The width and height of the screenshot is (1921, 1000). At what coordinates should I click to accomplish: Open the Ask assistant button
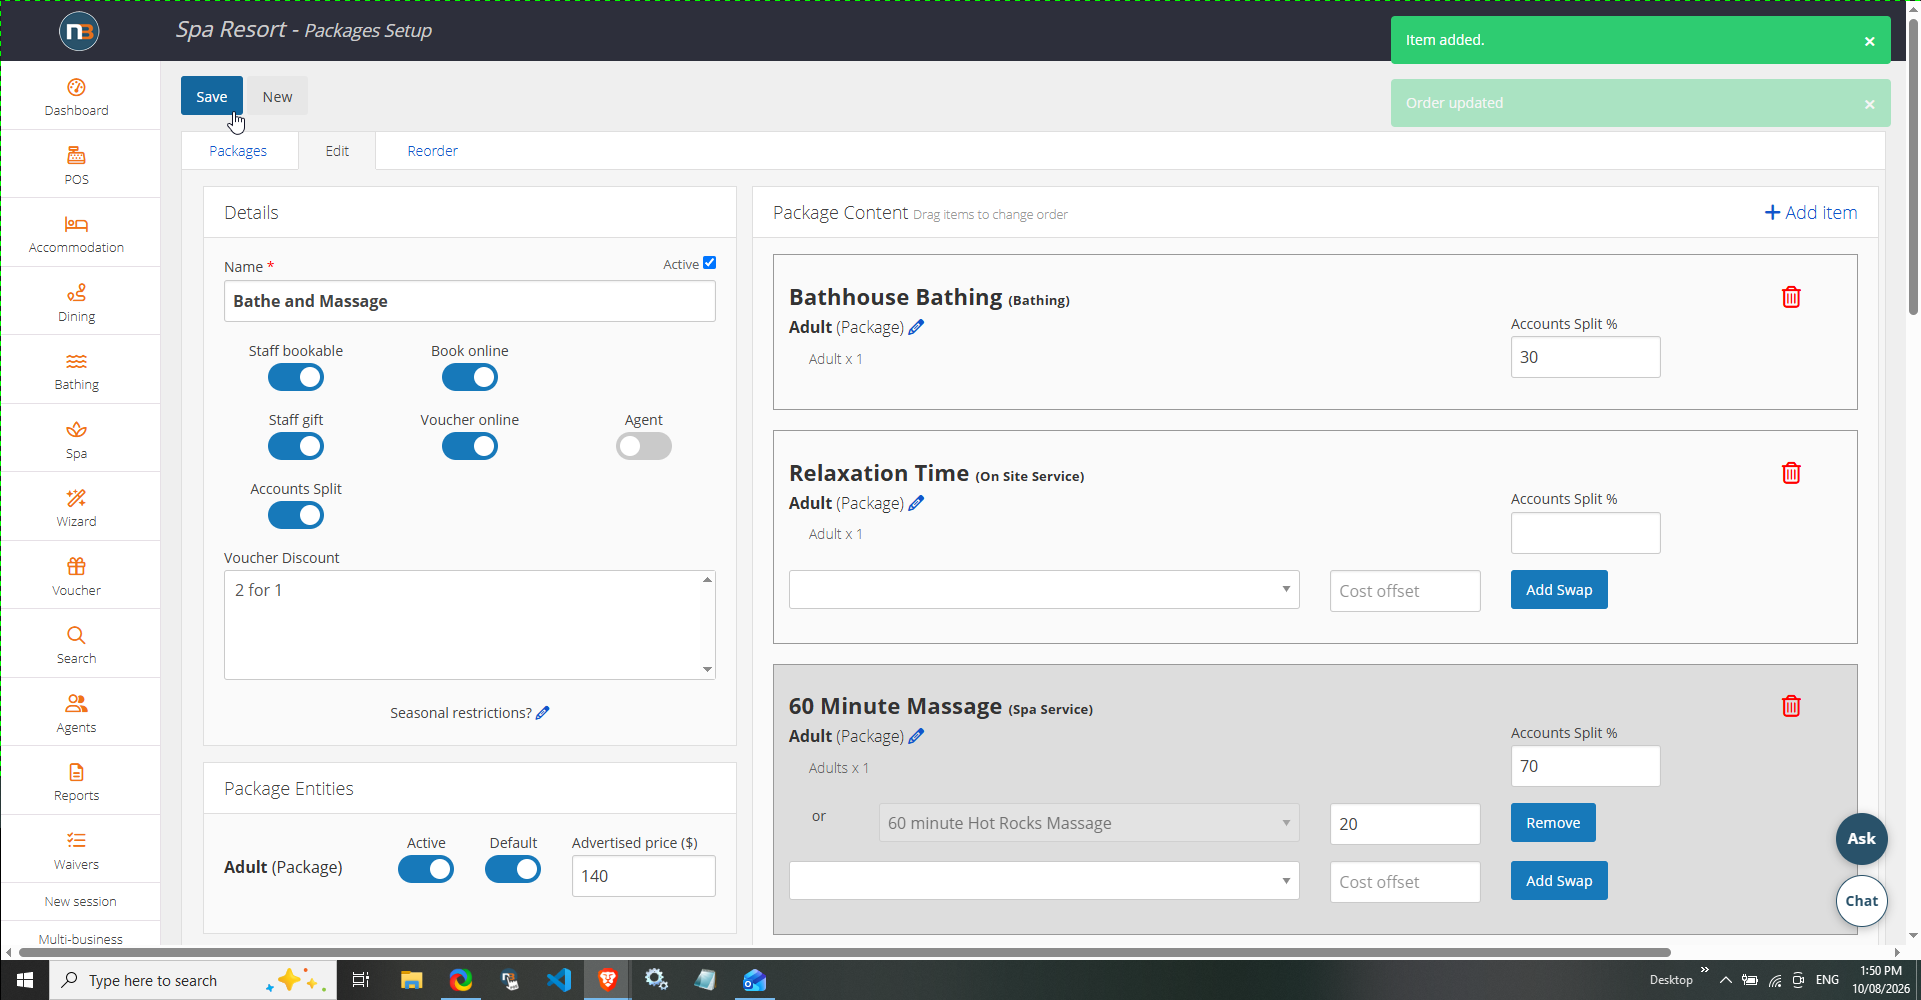pyautogui.click(x=1861, y=839)
